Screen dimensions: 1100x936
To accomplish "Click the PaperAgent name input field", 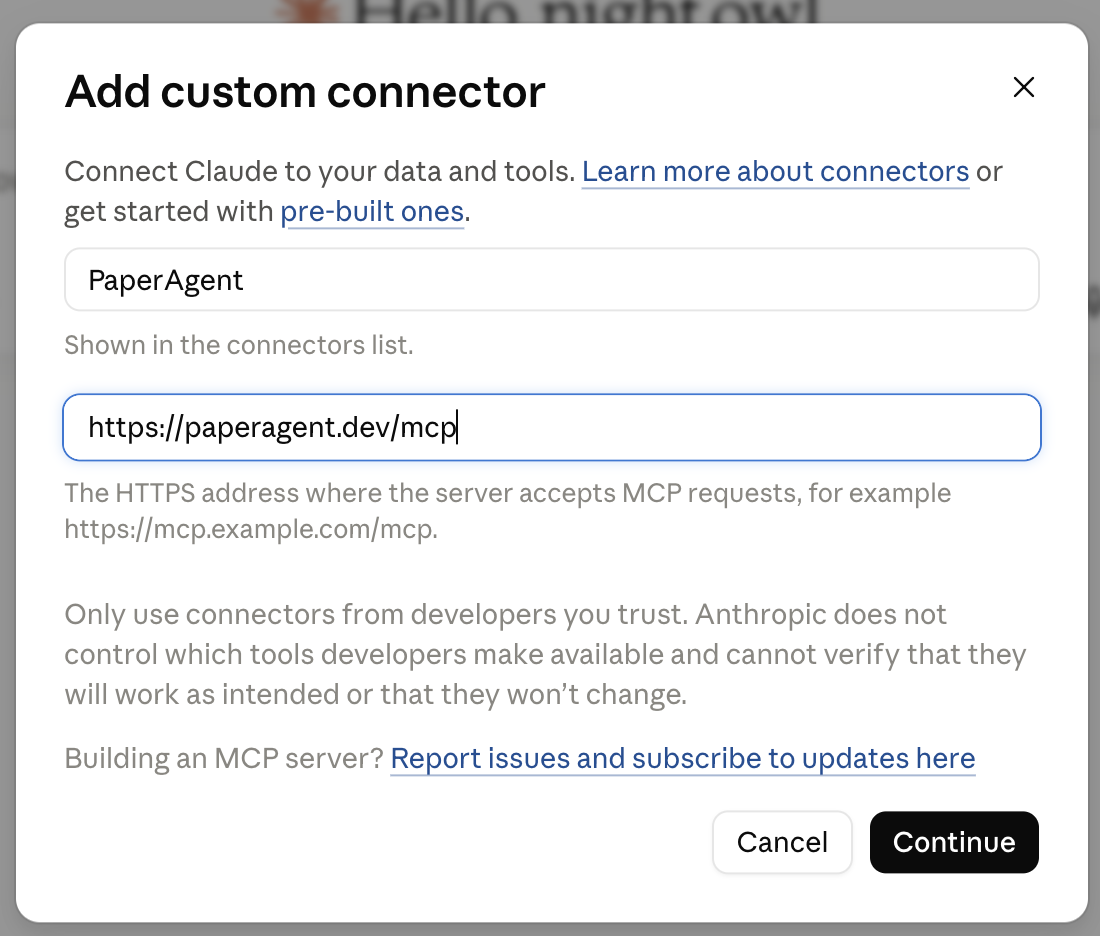I will coord(551,280).
